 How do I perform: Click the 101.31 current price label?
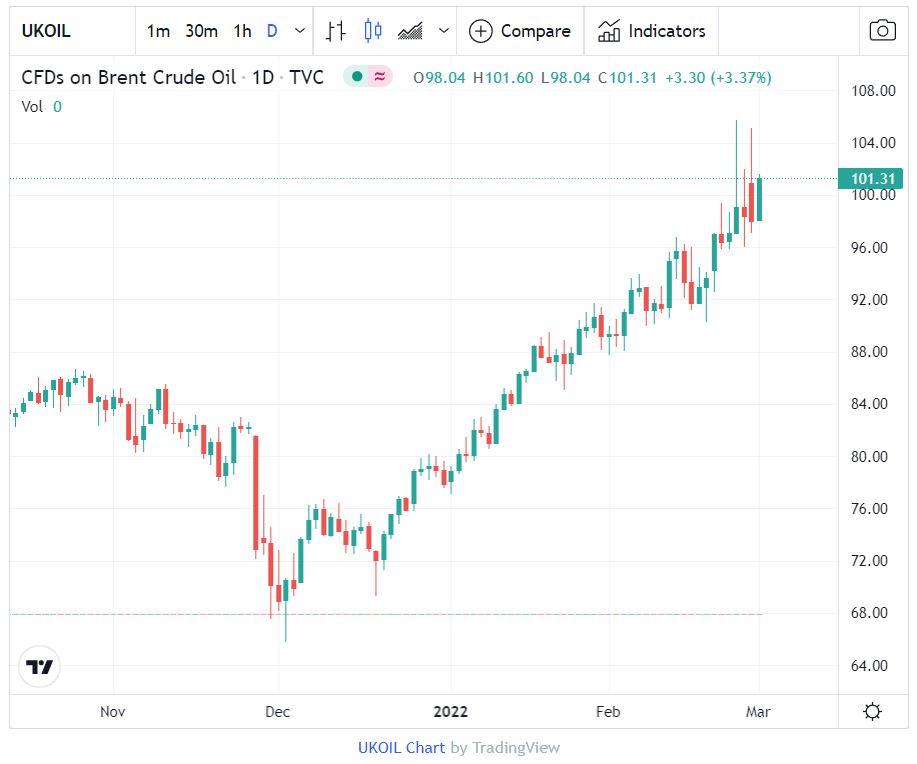870,179
